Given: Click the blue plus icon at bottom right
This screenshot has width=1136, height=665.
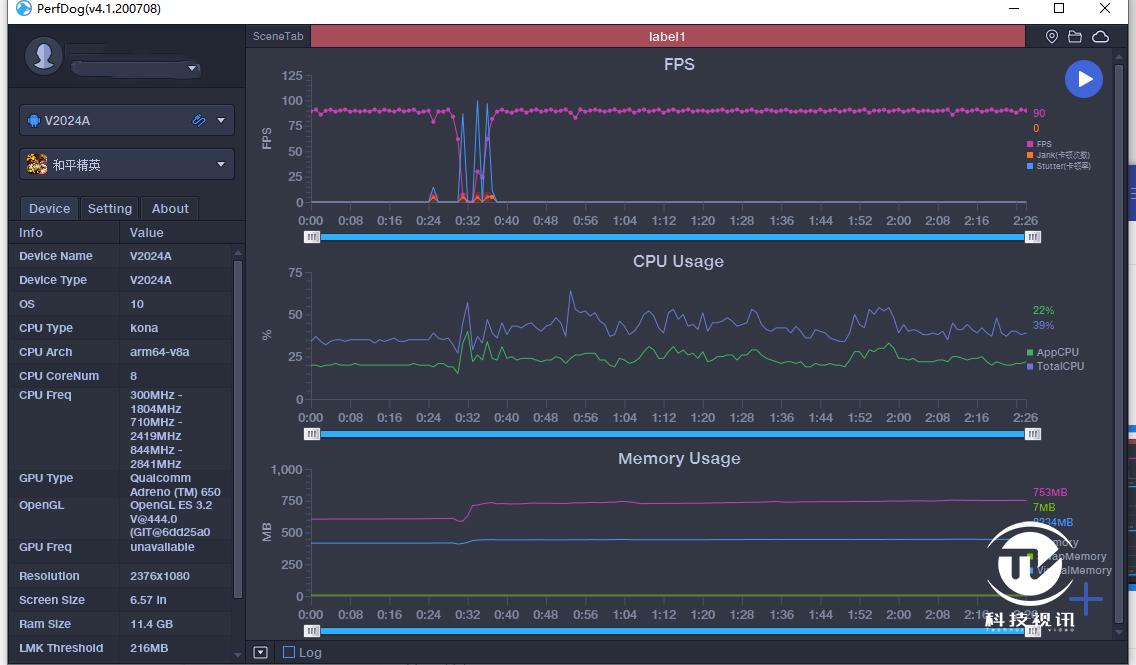Looking at the screenshot, I should pos(1087,600).
